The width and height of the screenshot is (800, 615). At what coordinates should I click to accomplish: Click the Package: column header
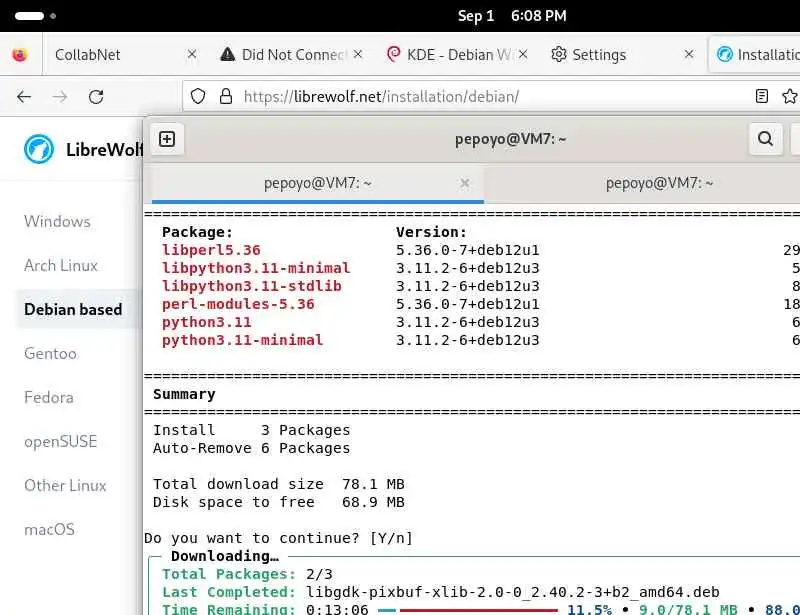click(197, 232)
